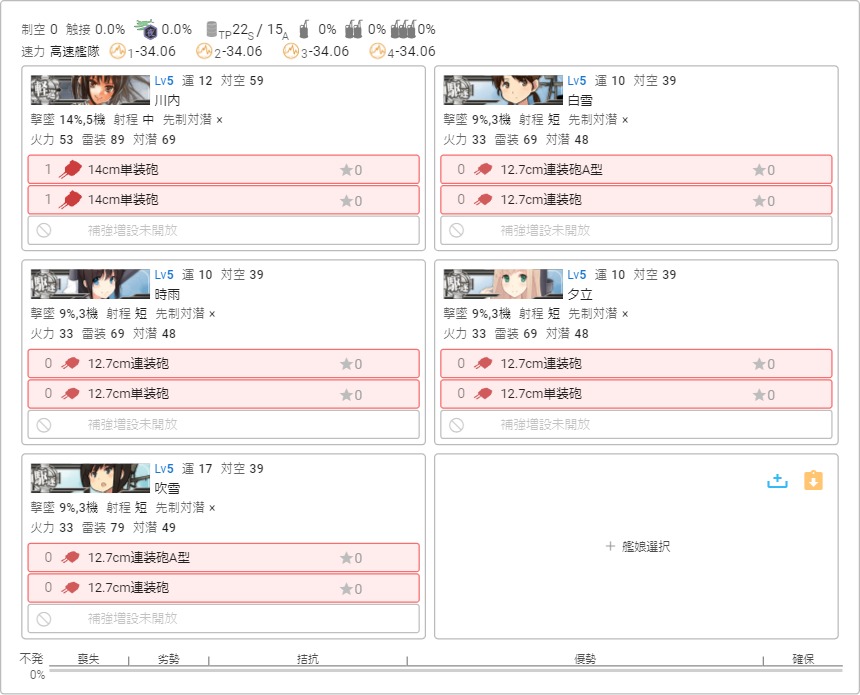The image size is (860, 695).
Task: Click 川内's 撃墜 14%,5機 text
Action: click(68, 120)
